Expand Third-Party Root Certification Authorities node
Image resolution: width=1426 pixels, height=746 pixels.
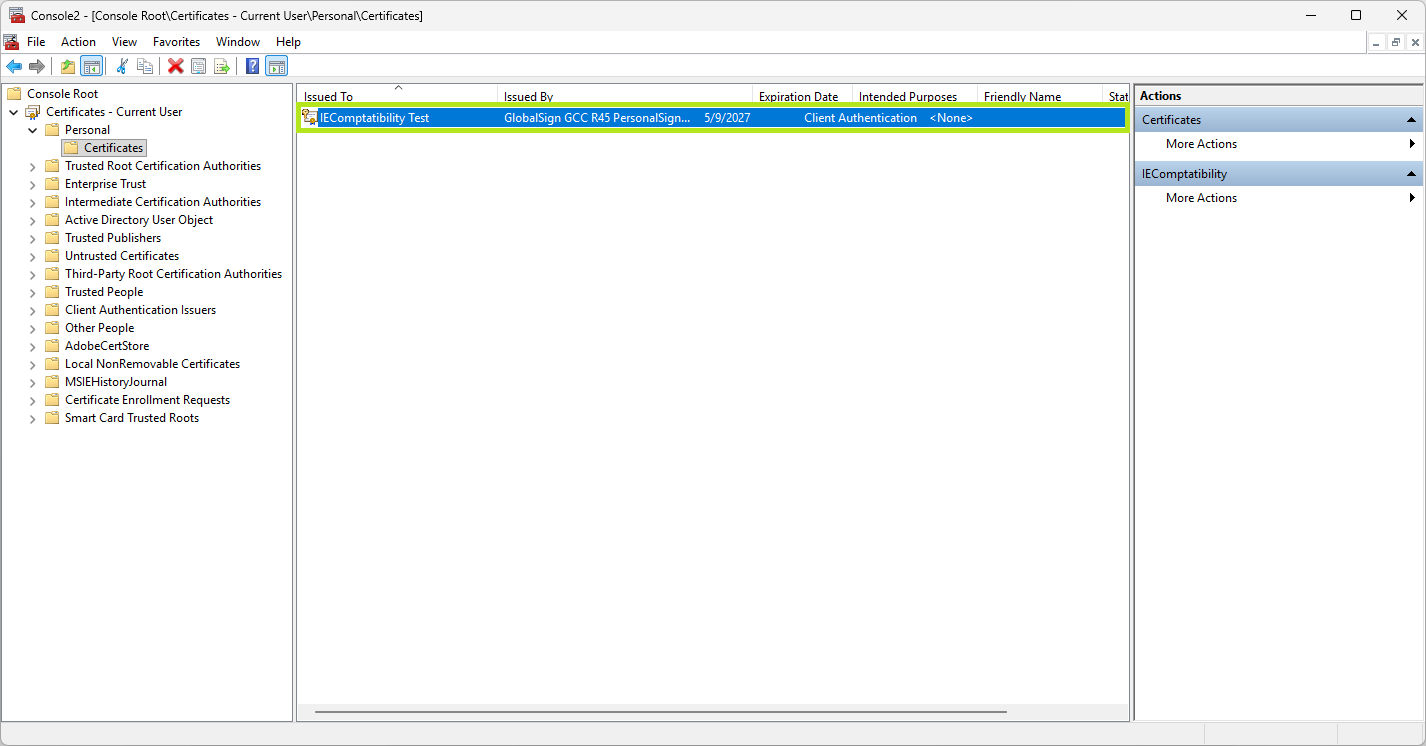click(x=33, y=274)
